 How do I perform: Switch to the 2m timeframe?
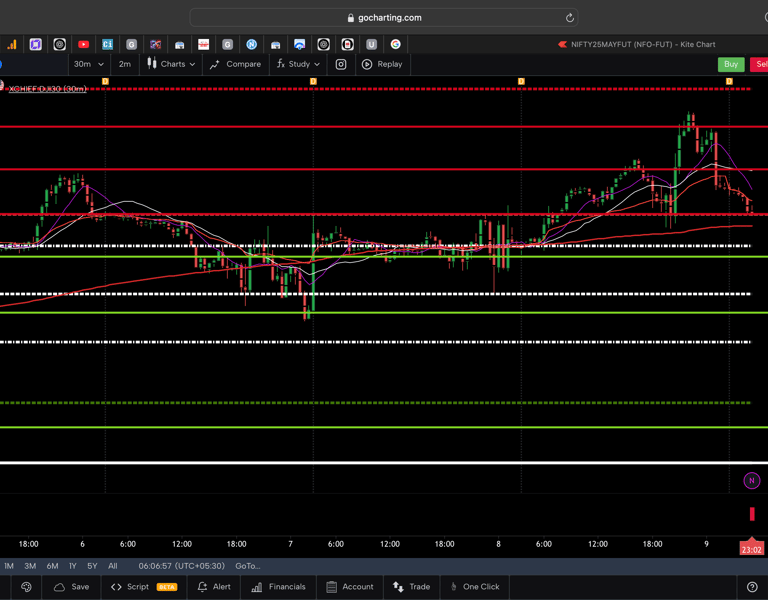click(124, 64)
